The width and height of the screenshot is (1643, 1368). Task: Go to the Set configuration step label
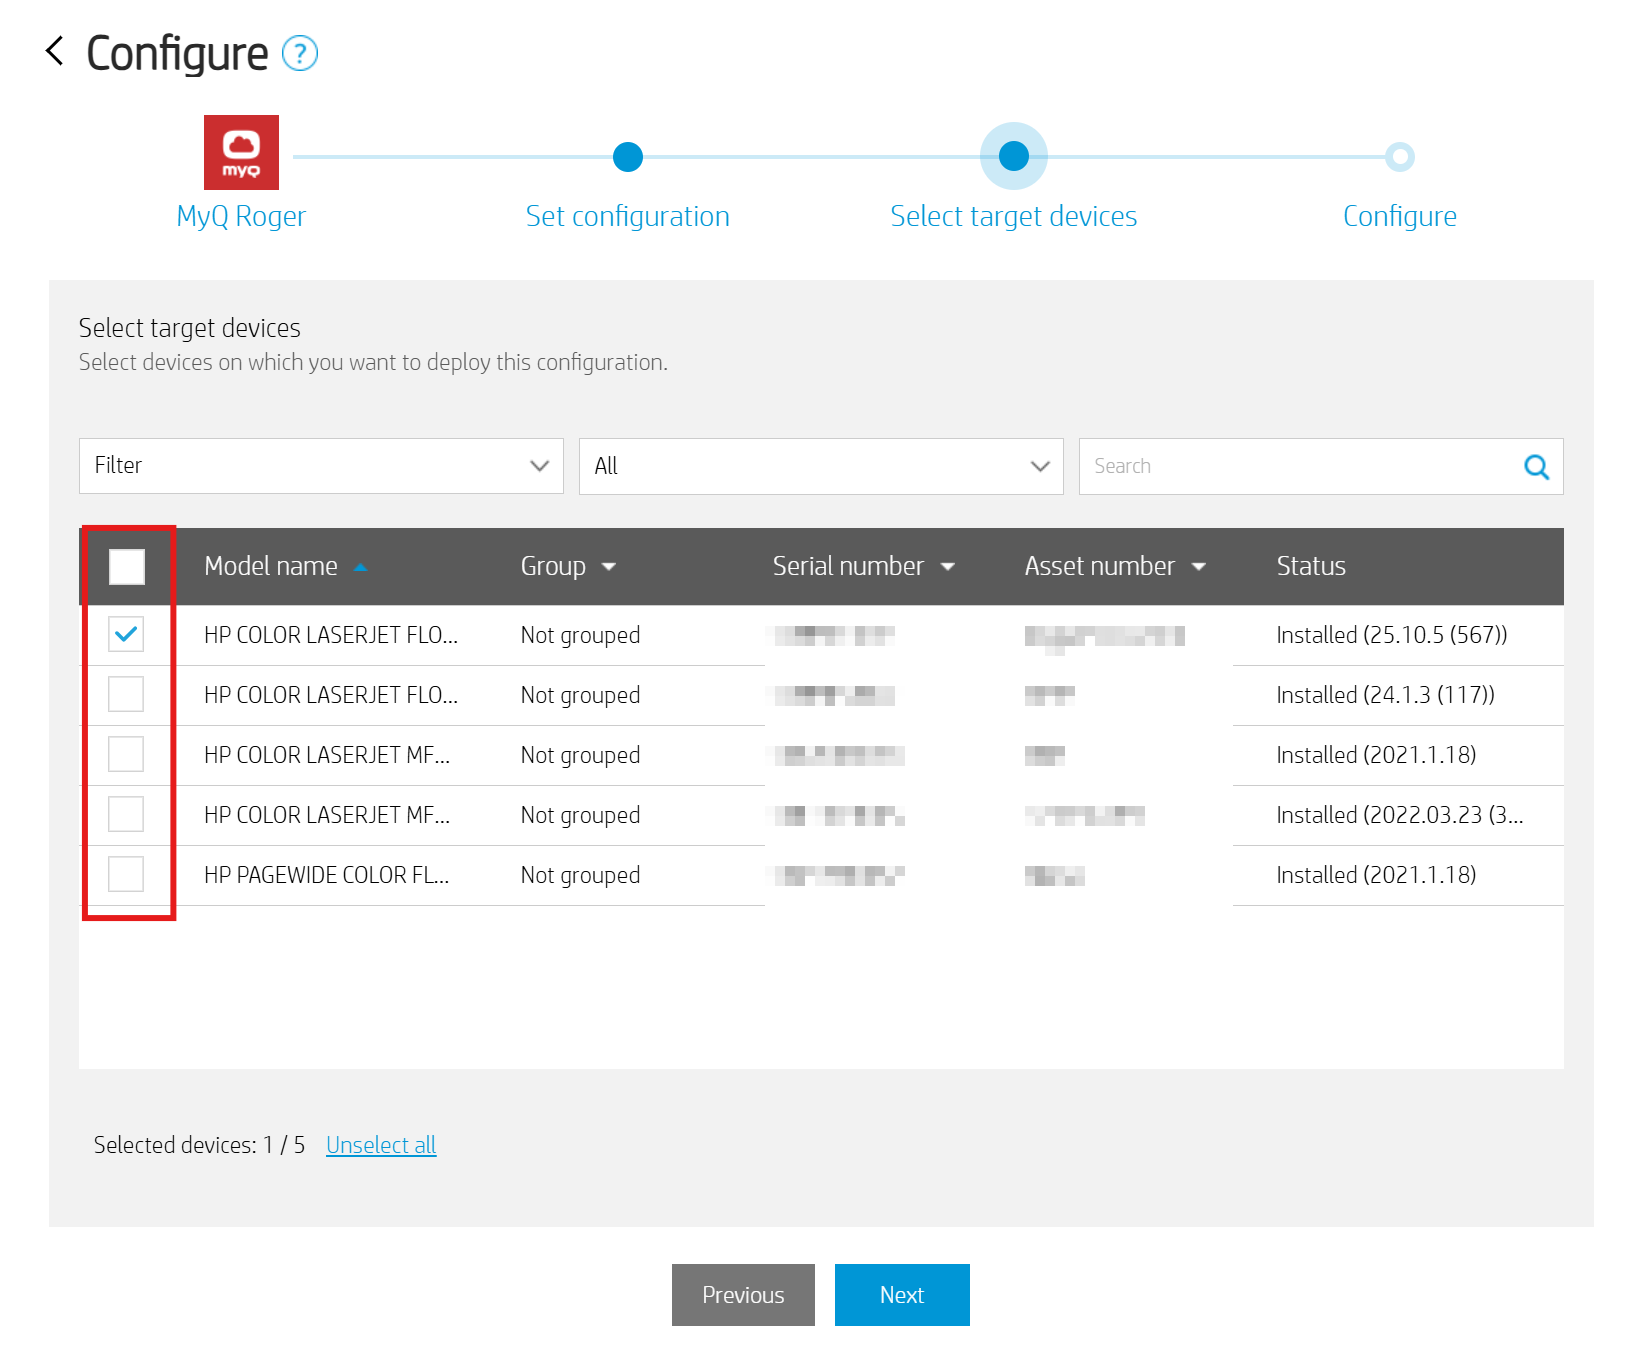click(627, 216)
